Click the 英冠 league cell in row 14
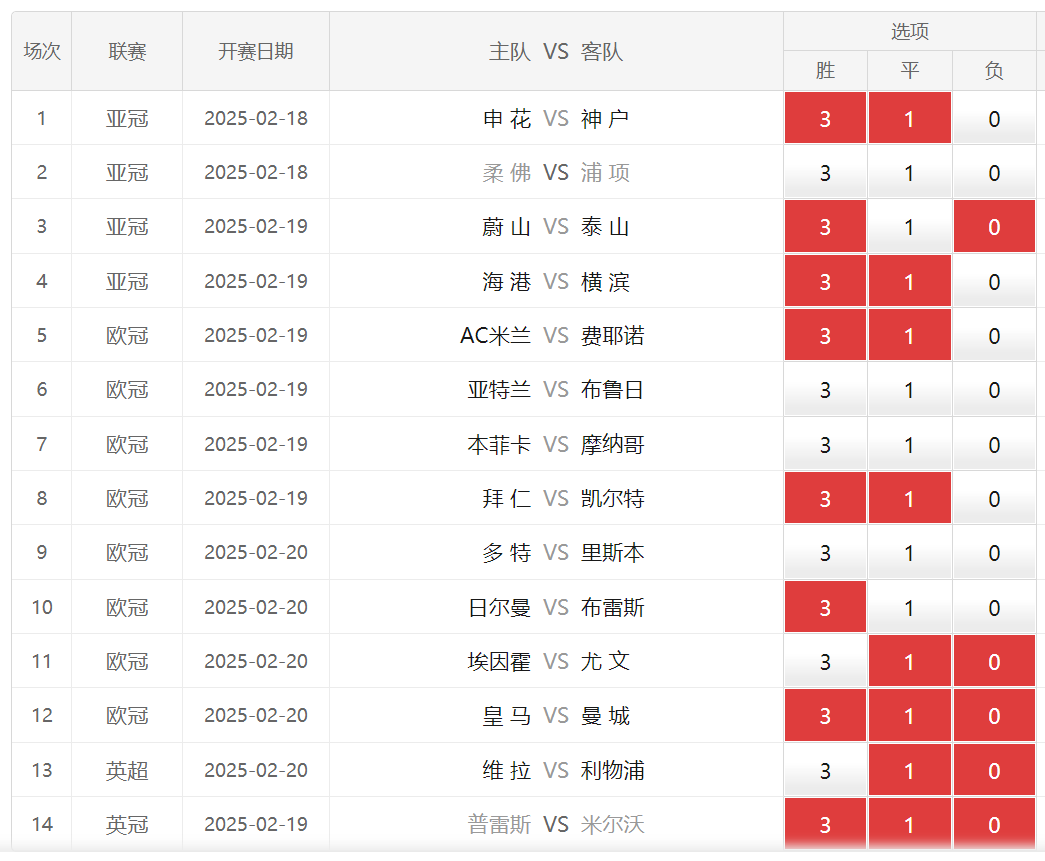The width and height of the screenshot is (1045, 861). 127,824
